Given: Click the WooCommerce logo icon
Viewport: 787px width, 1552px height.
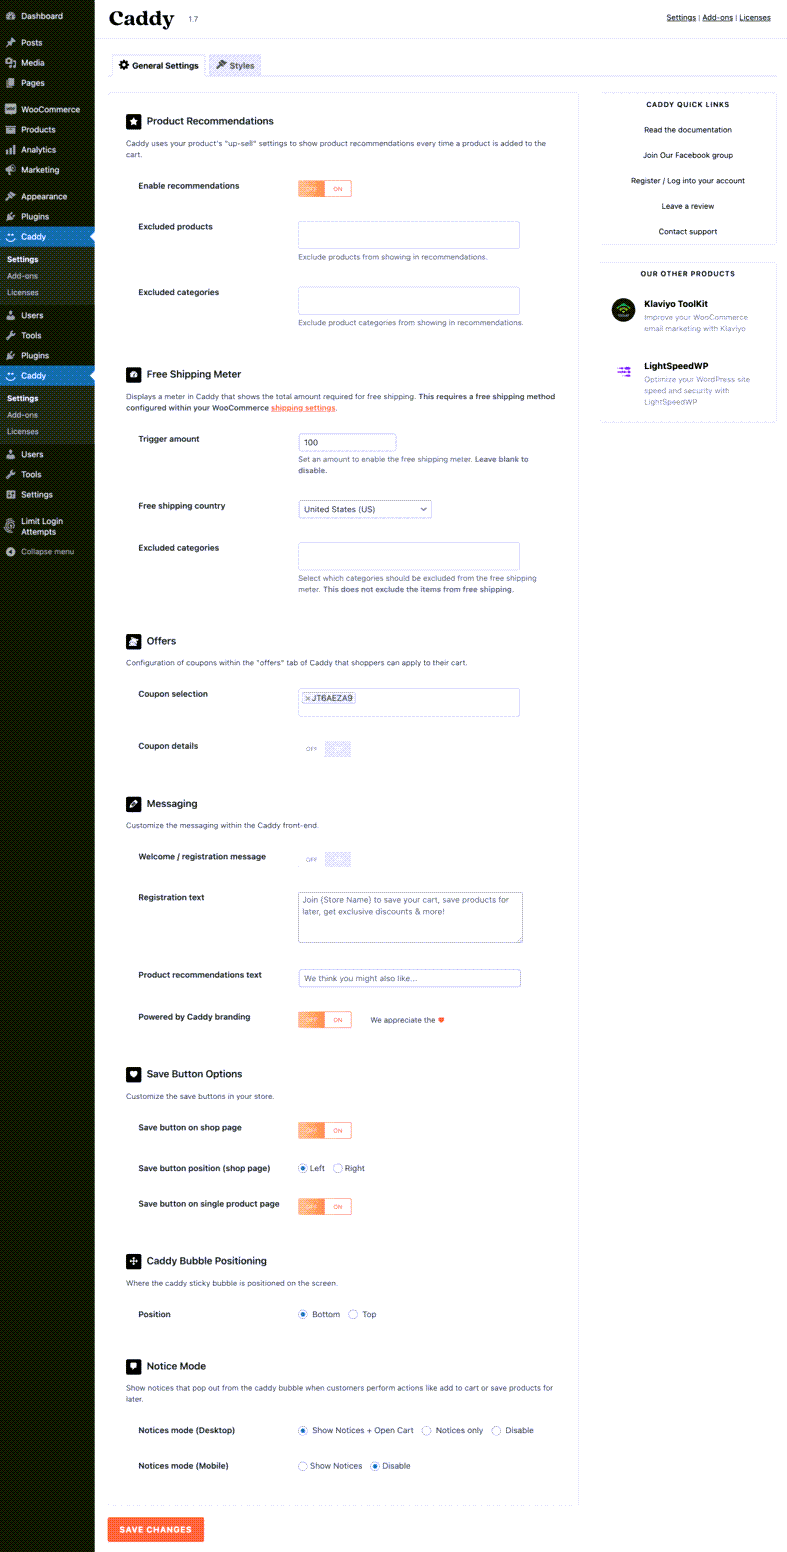Looking at the screenshot, I should [10, 109].
